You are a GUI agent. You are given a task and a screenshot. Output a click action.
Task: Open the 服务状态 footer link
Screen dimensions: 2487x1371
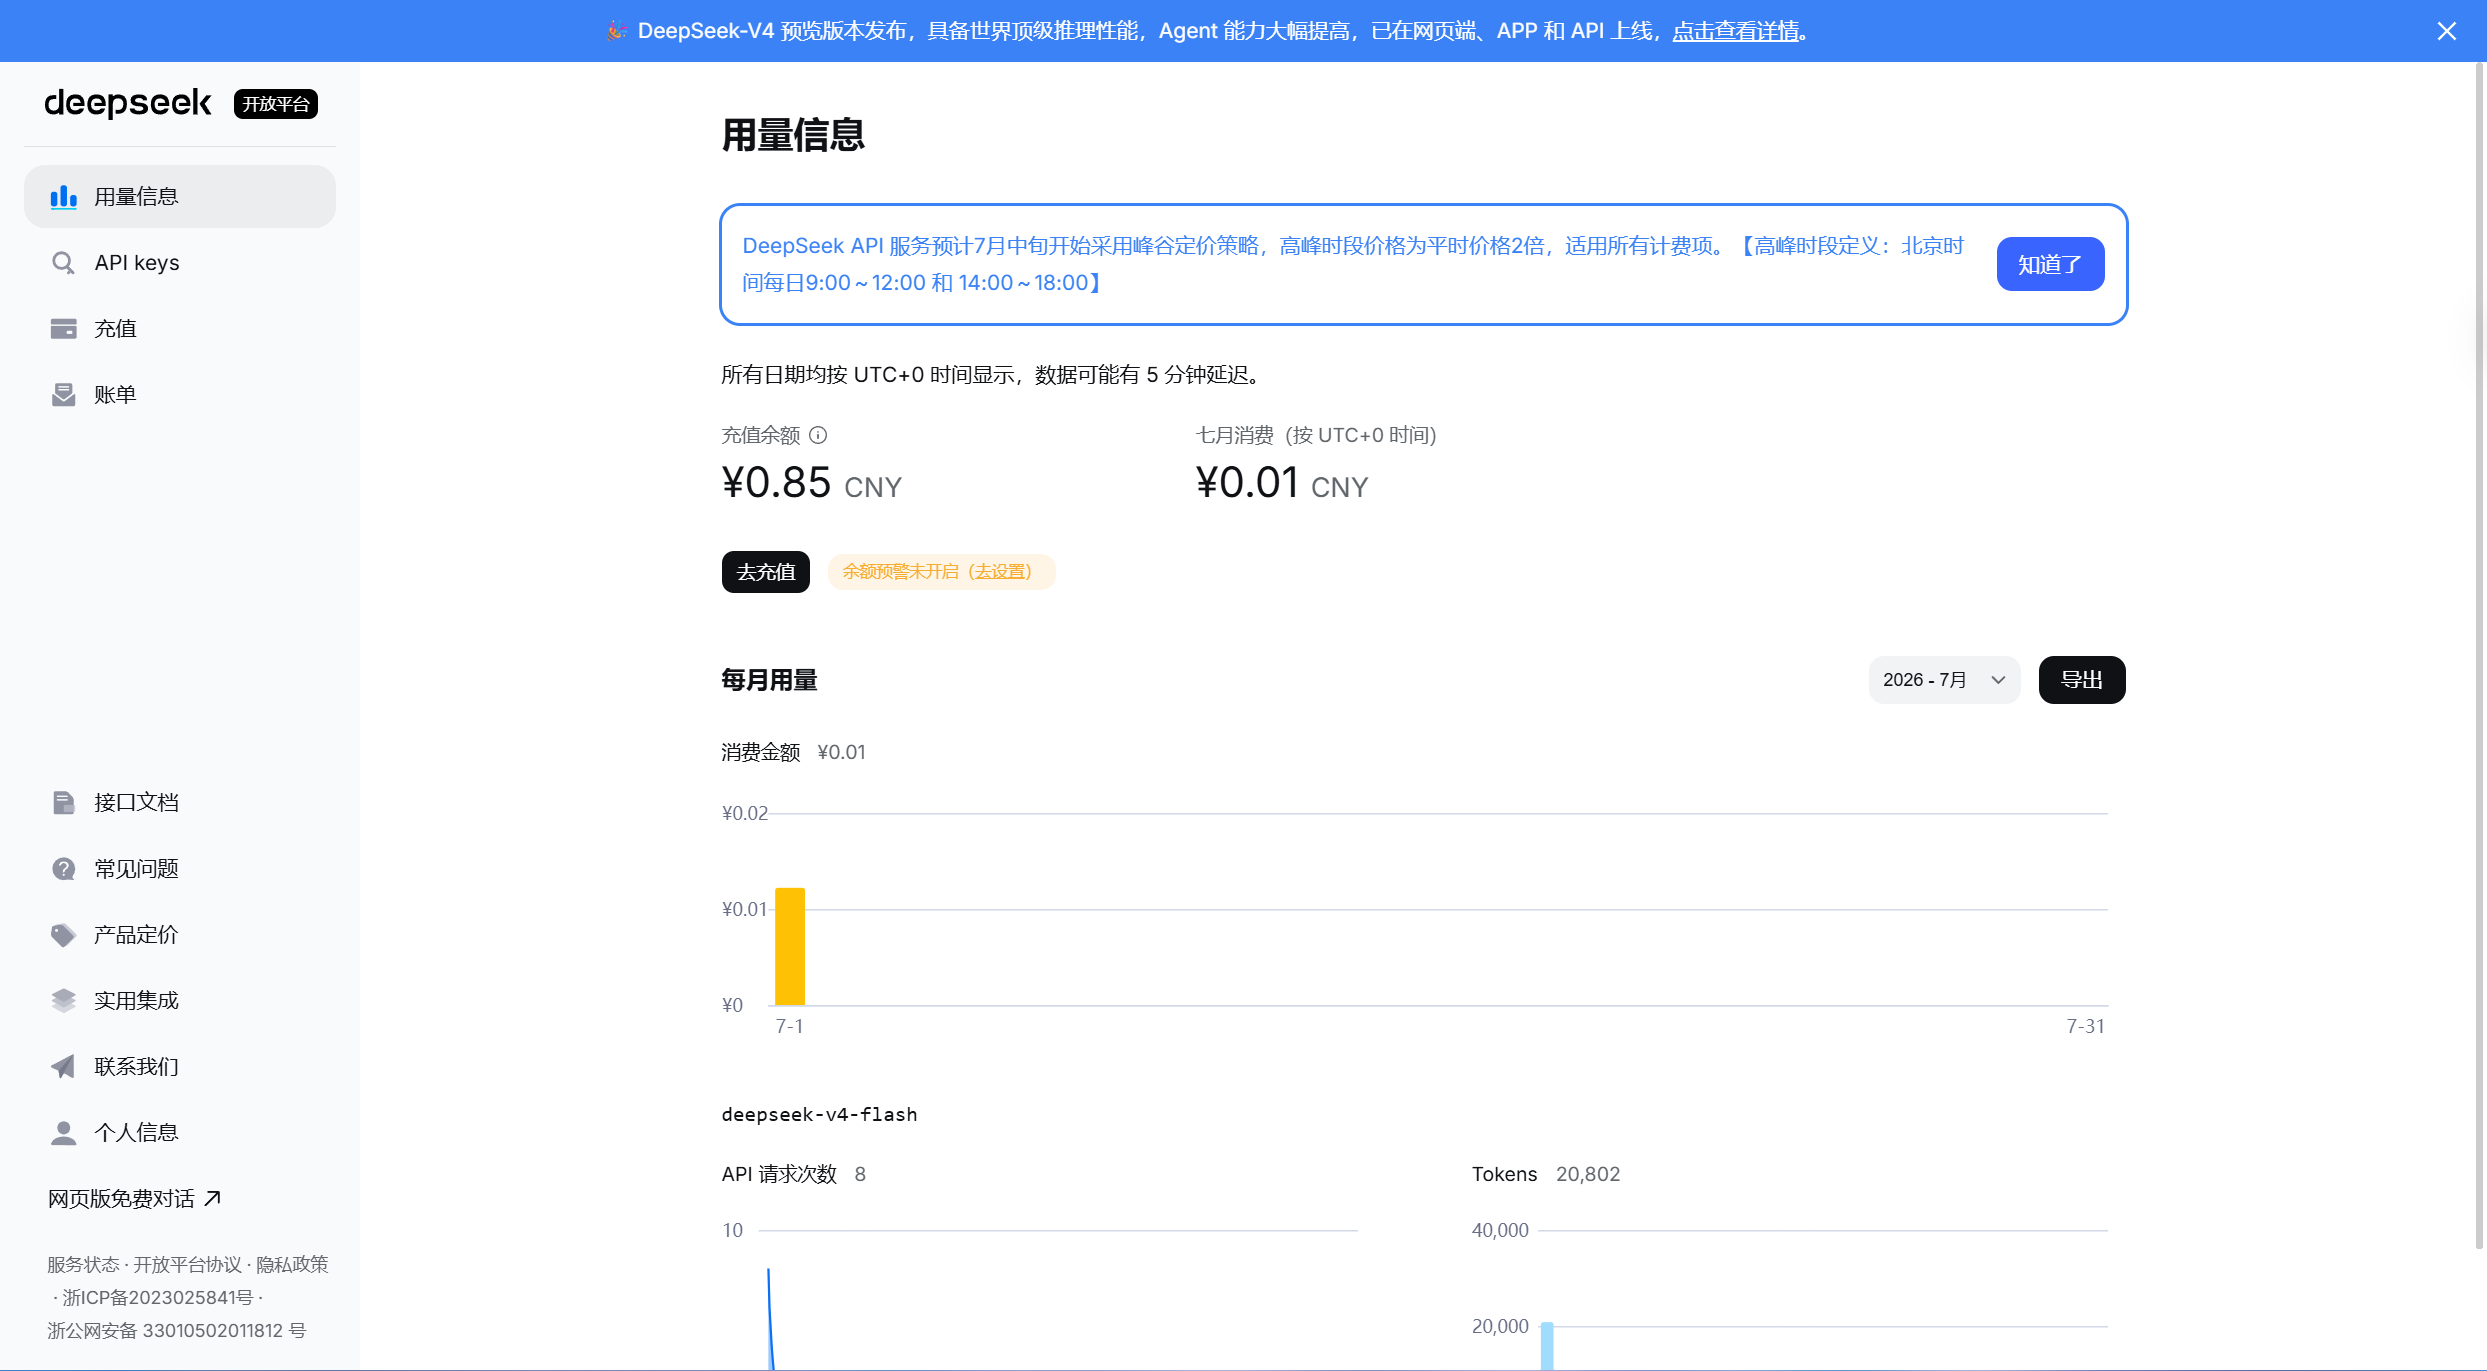[83, 1265]
